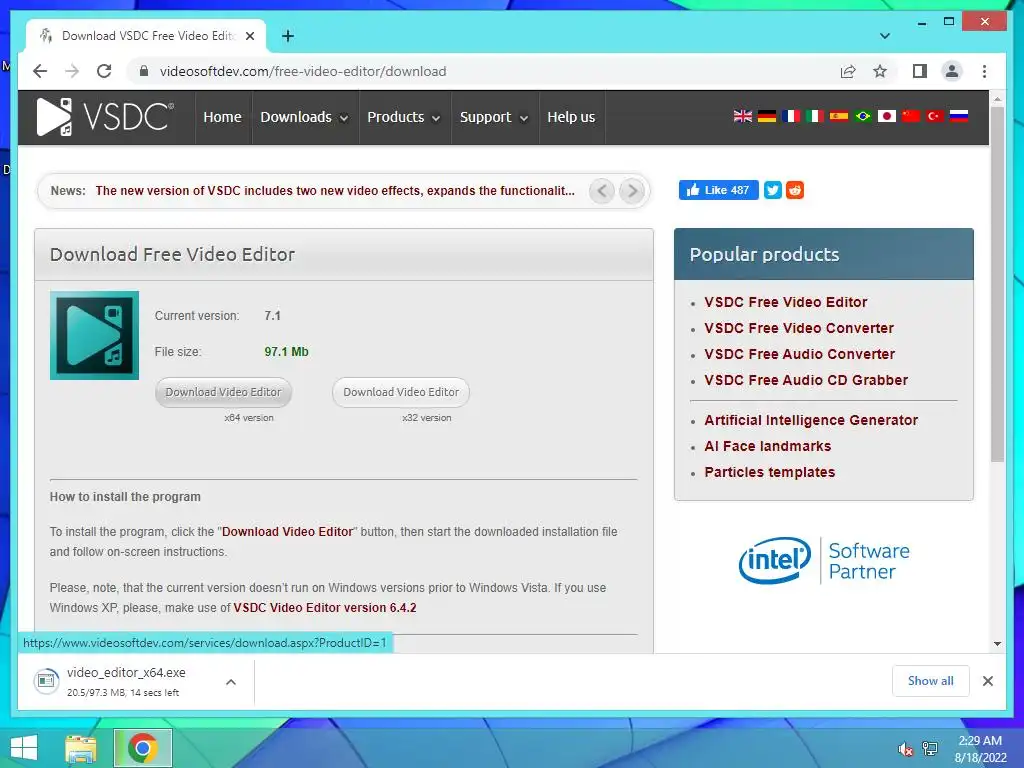Screen dimensions: 1024x768
Task: Expand Downloads menu in navbar
Action: (x=304, y=117)
